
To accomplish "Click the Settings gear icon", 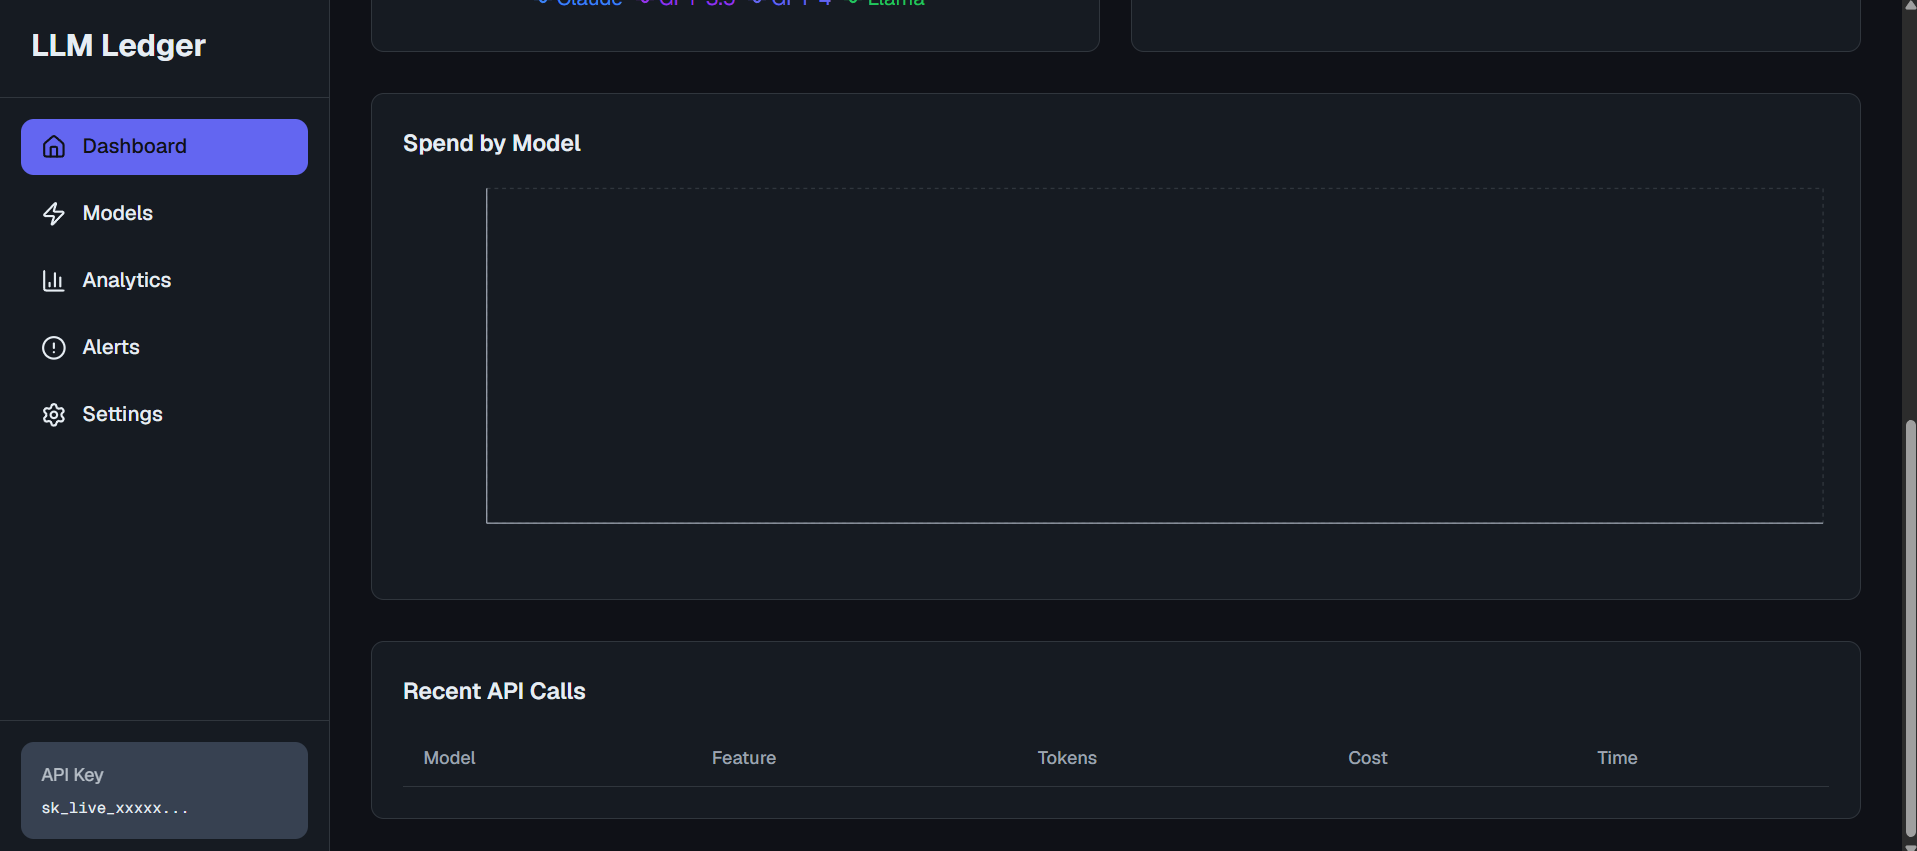I will tap(54, 415).
